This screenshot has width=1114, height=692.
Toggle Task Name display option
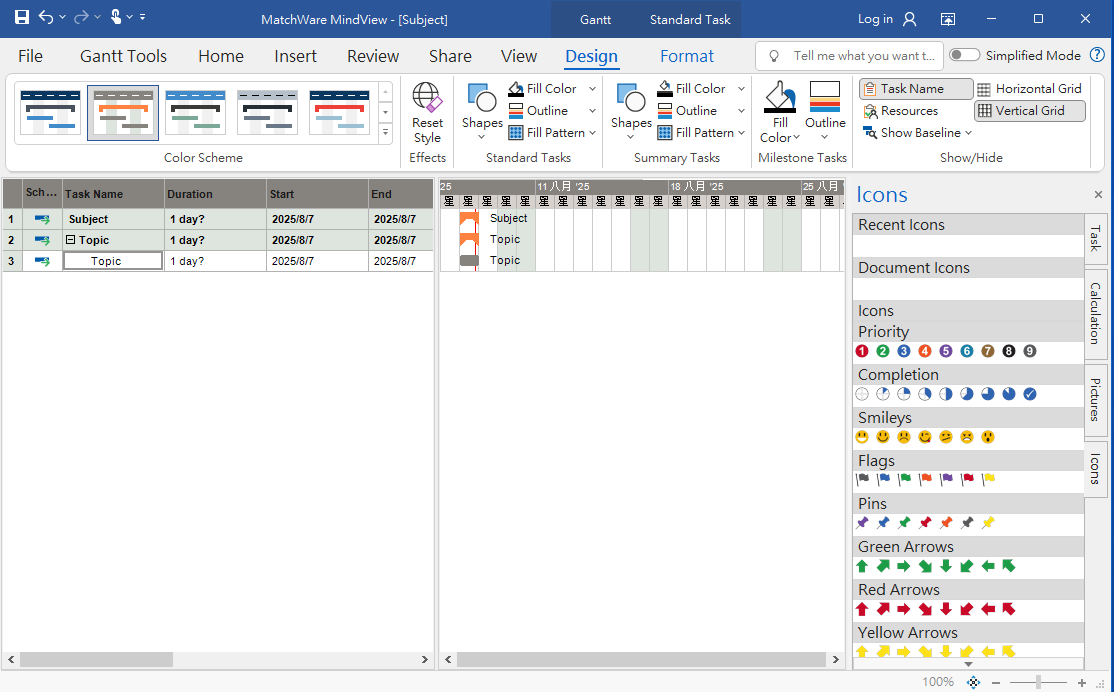[915, 89]
